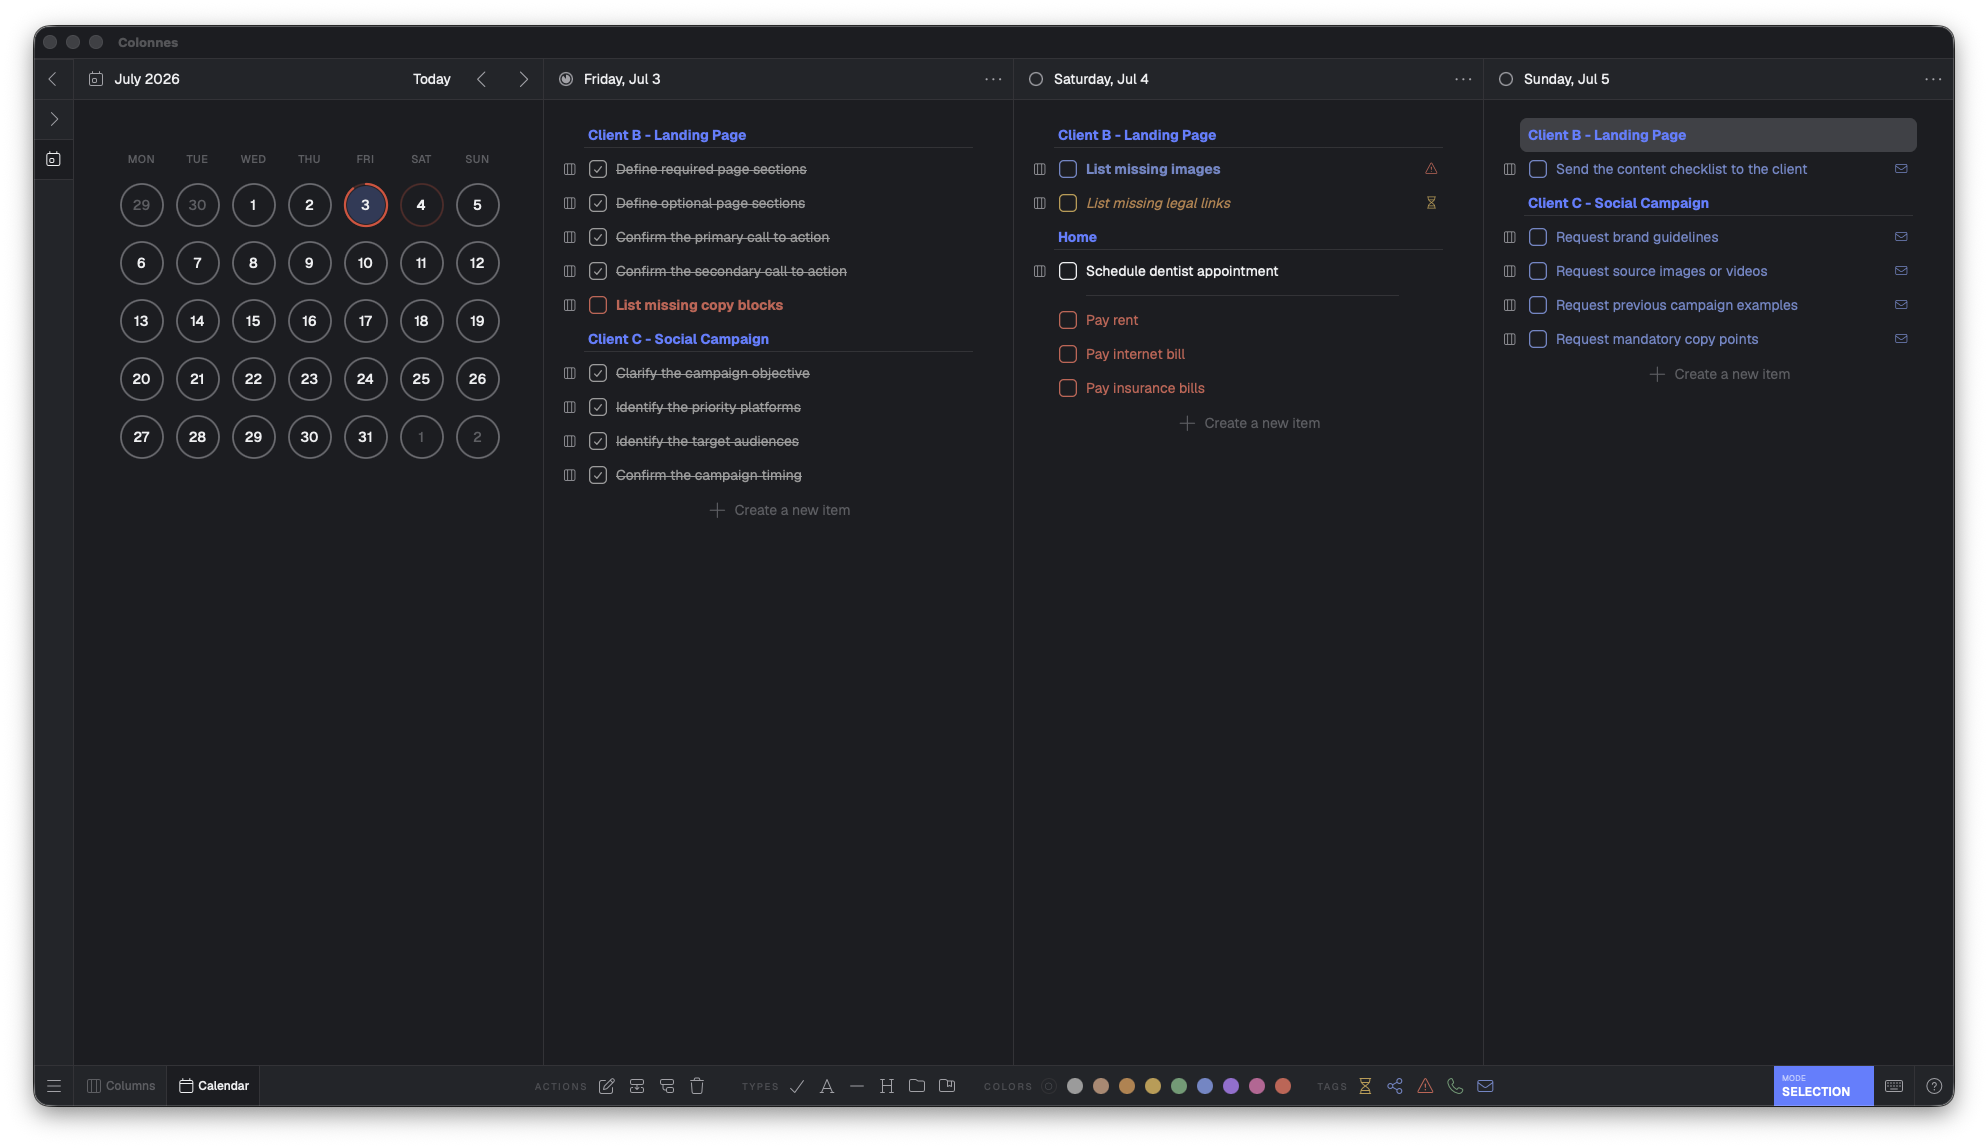1988x1148 pixels.
Task: Select the red color swatch
Action: click(1283, 1086)
